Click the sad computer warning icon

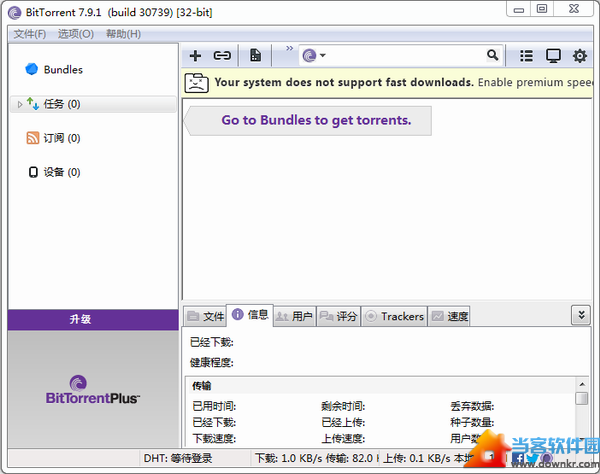click(x=196, y=82)
